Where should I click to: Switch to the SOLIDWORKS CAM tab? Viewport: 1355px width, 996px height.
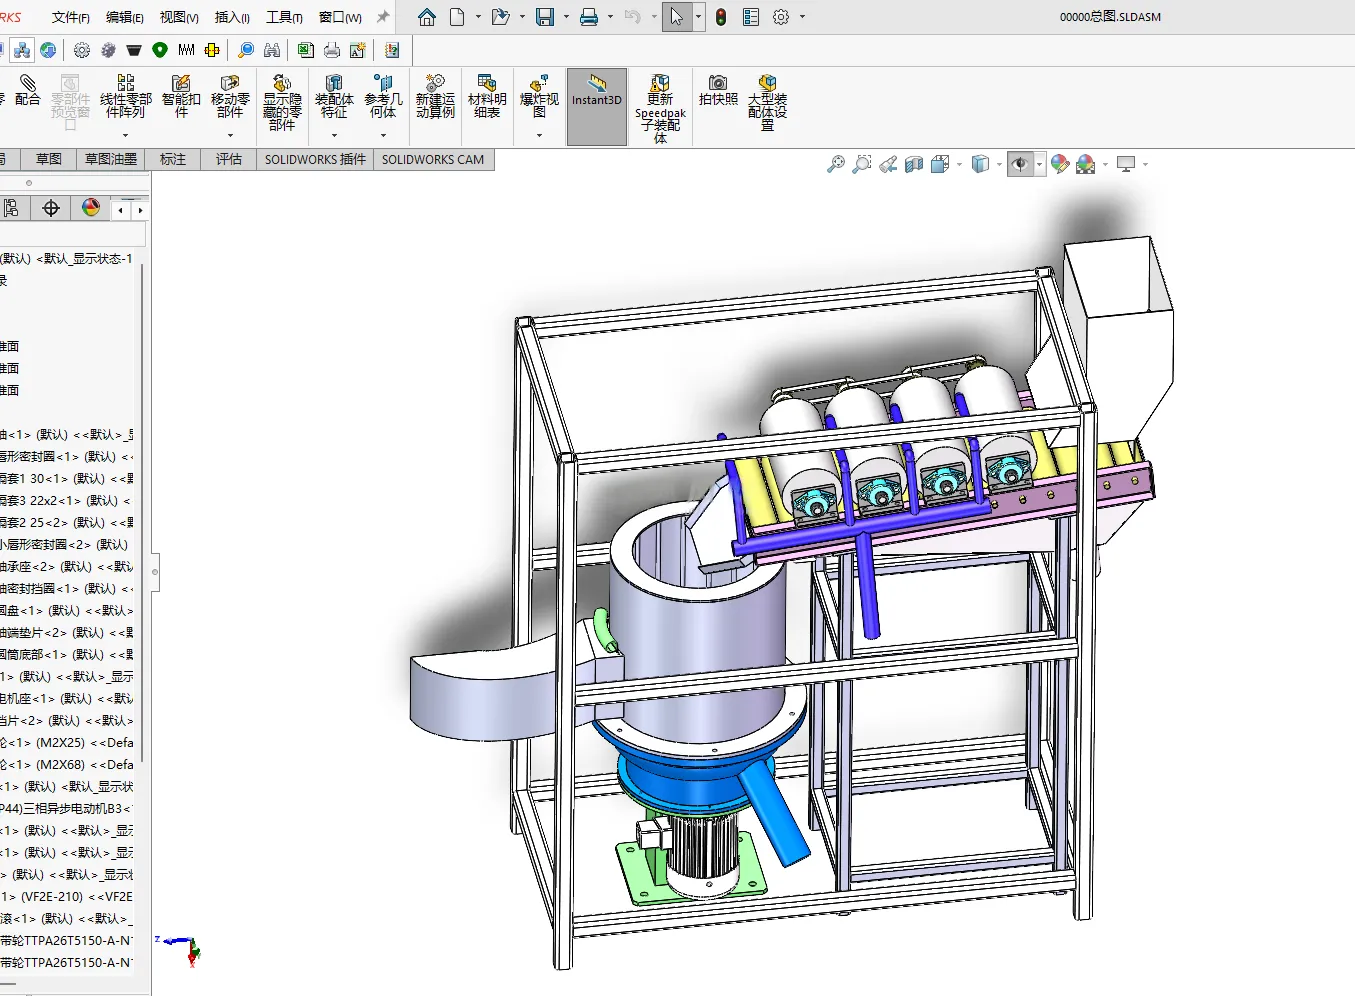pyautogui.click(x=433, y=159)
